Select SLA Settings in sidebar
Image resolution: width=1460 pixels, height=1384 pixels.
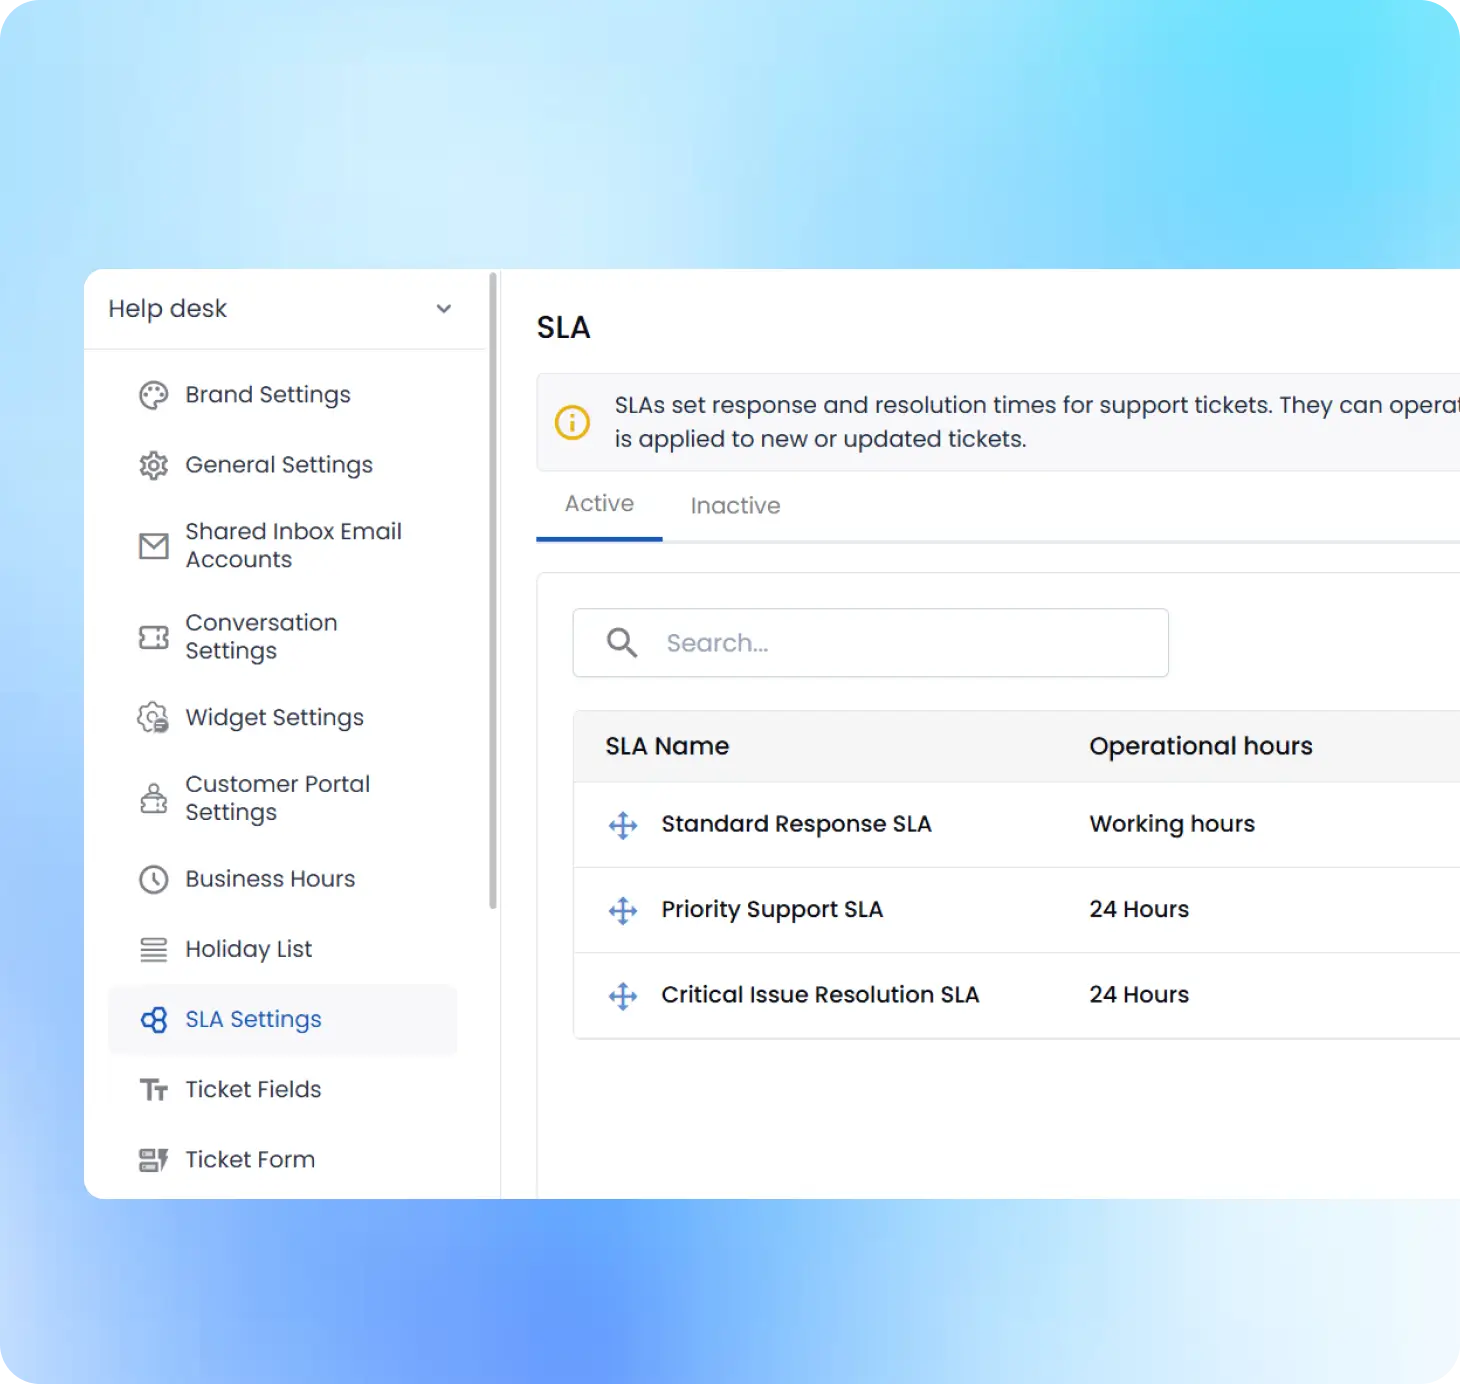[282, 1020]
